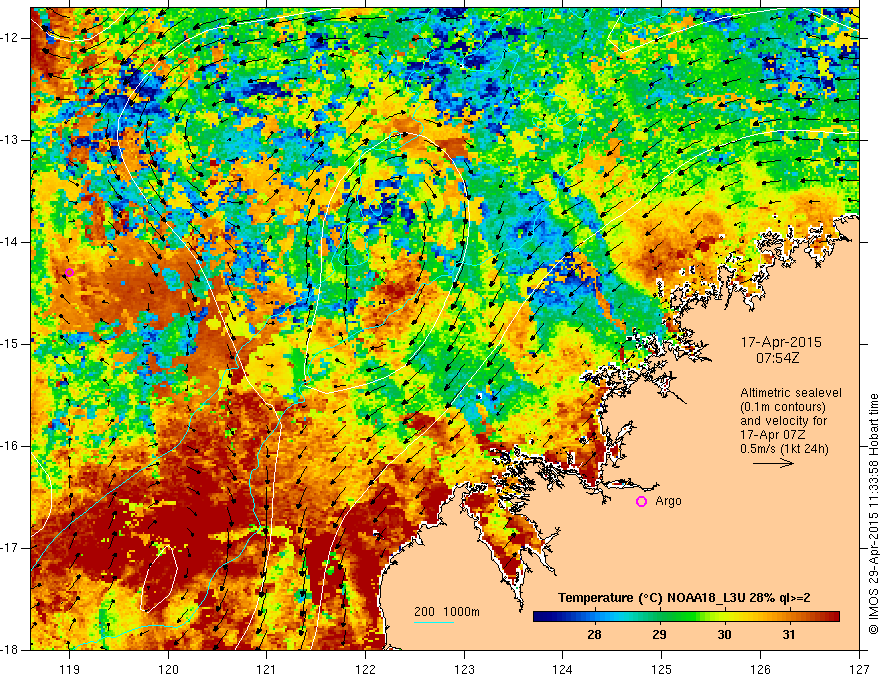Click the longitude axis label 125
Screen dimensions: 880x680
(662, 669)
